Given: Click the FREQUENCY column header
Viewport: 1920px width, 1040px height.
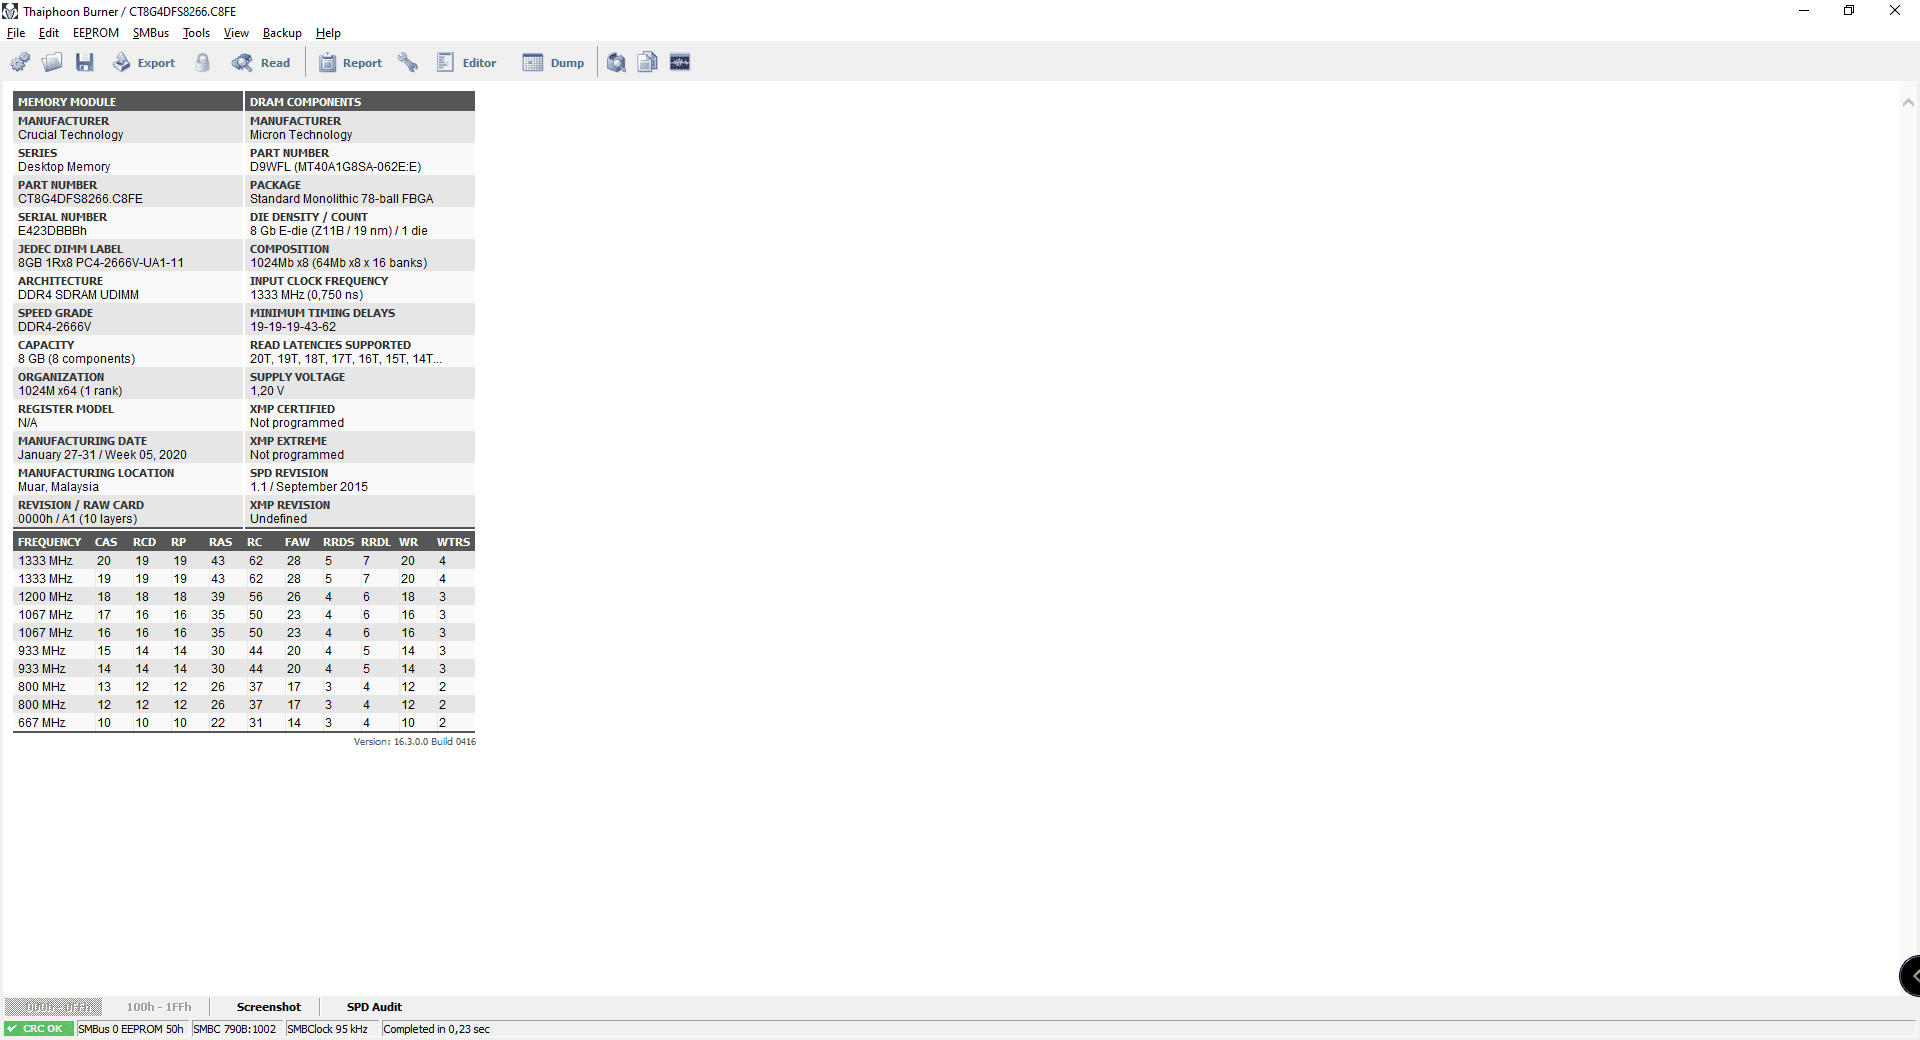Looking at the screenshot, I should (x=50, y=542).
